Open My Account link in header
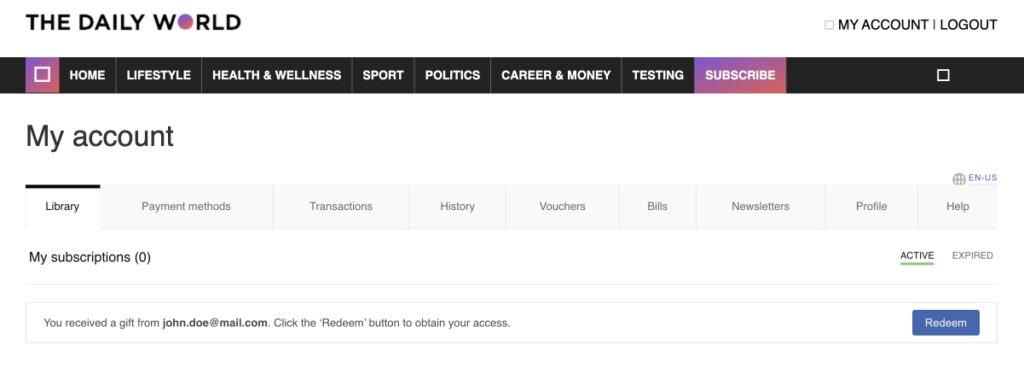 coord(883,25)
